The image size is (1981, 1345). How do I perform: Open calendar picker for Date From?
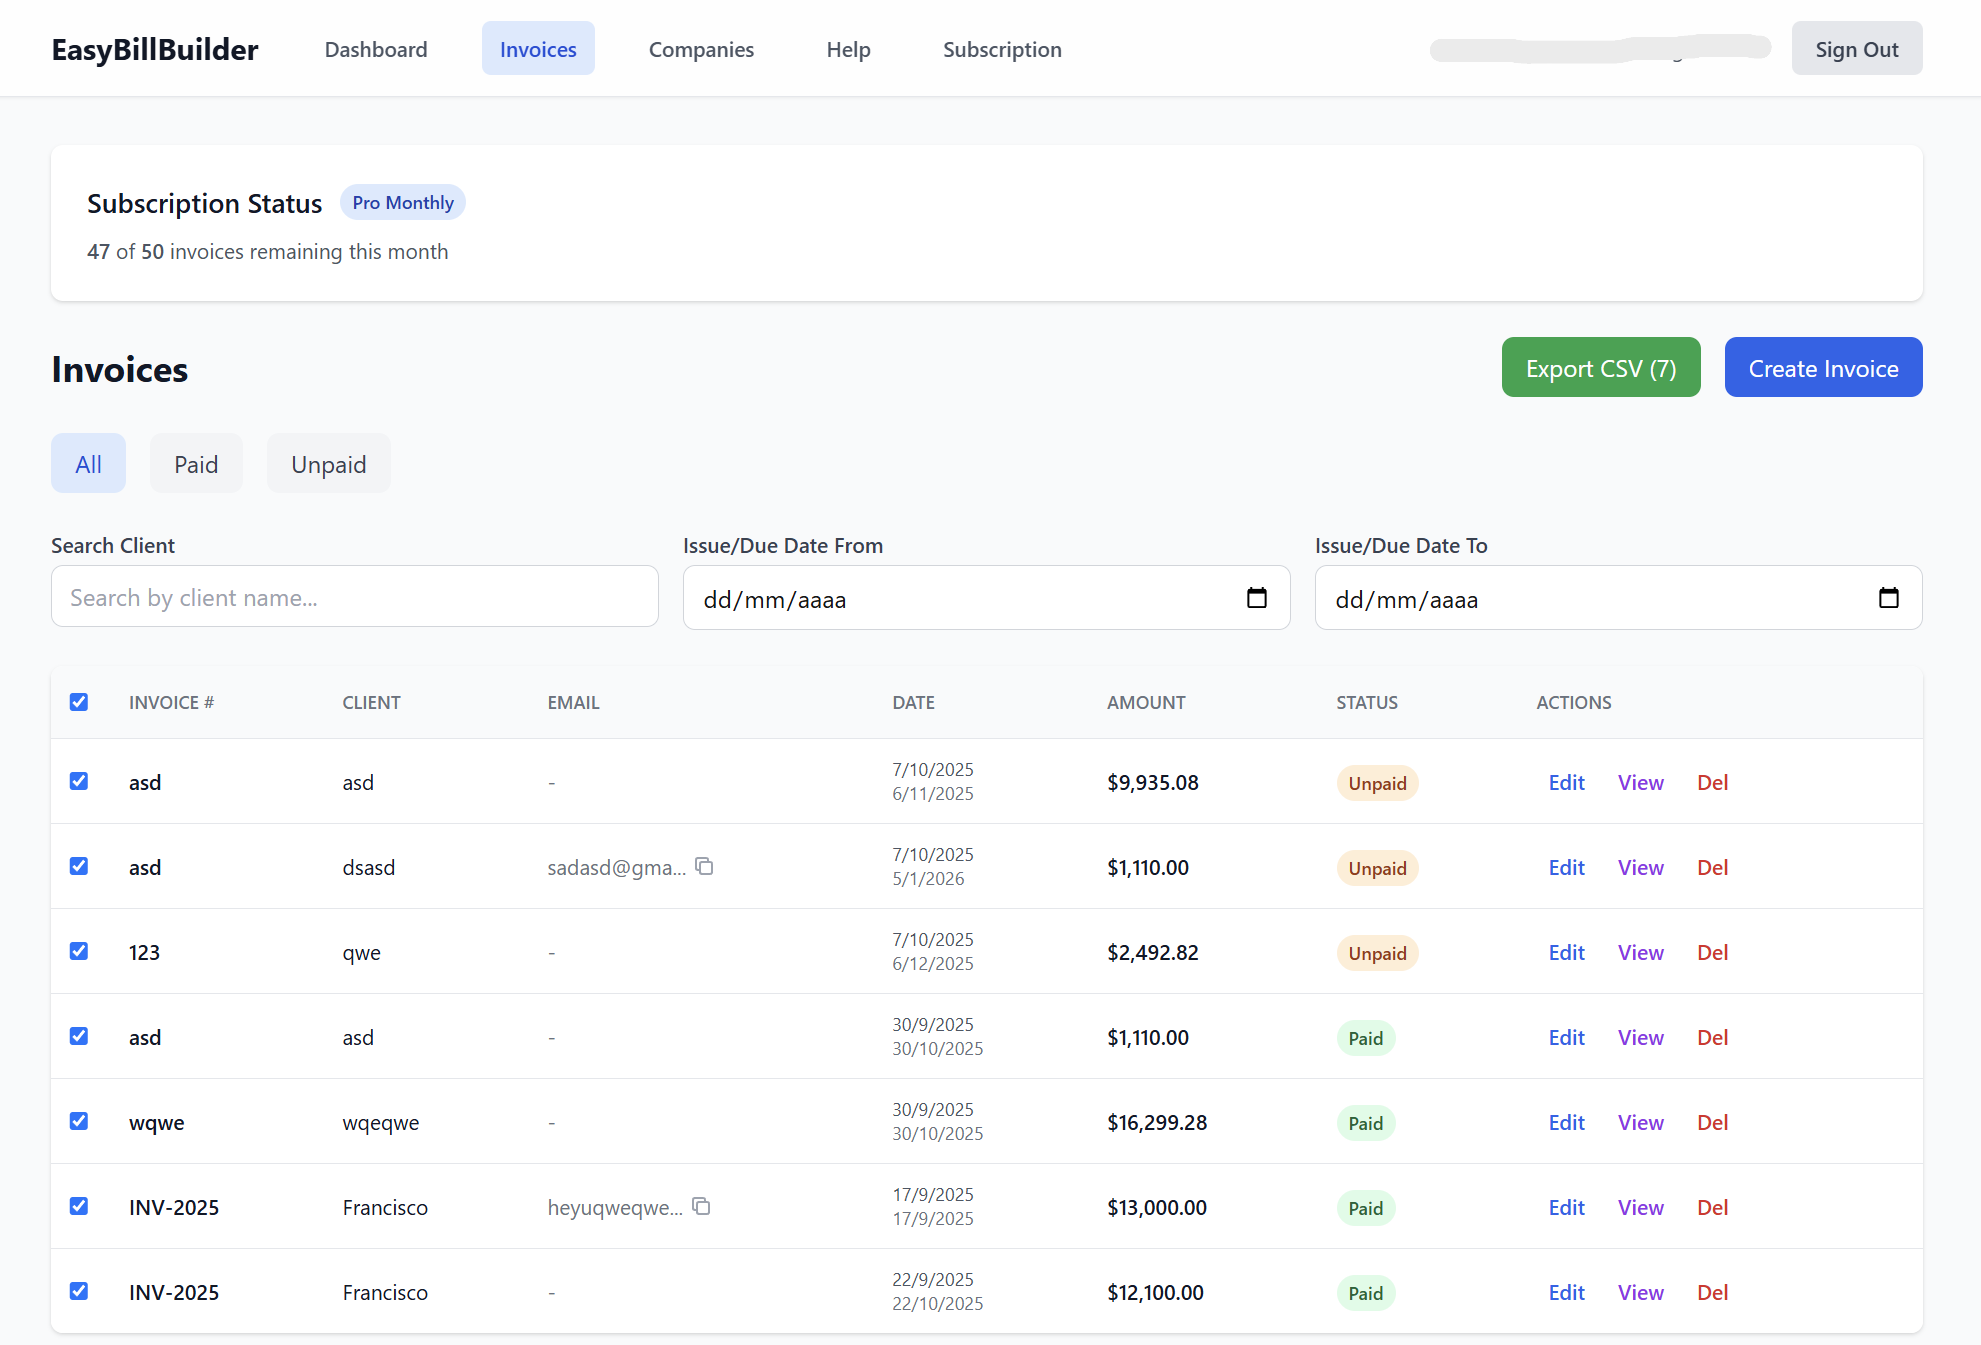[x=1256, y=598]
